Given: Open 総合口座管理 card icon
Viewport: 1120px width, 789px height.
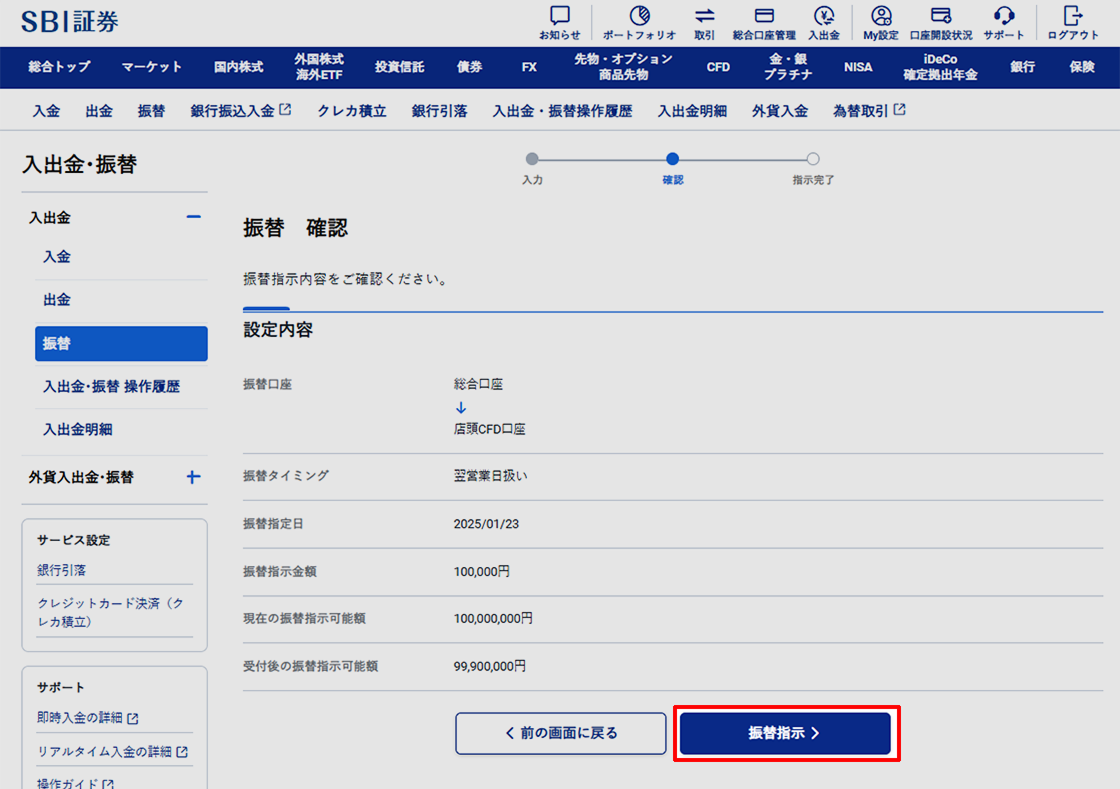Looking at the screenshot, I should [764, 17].
